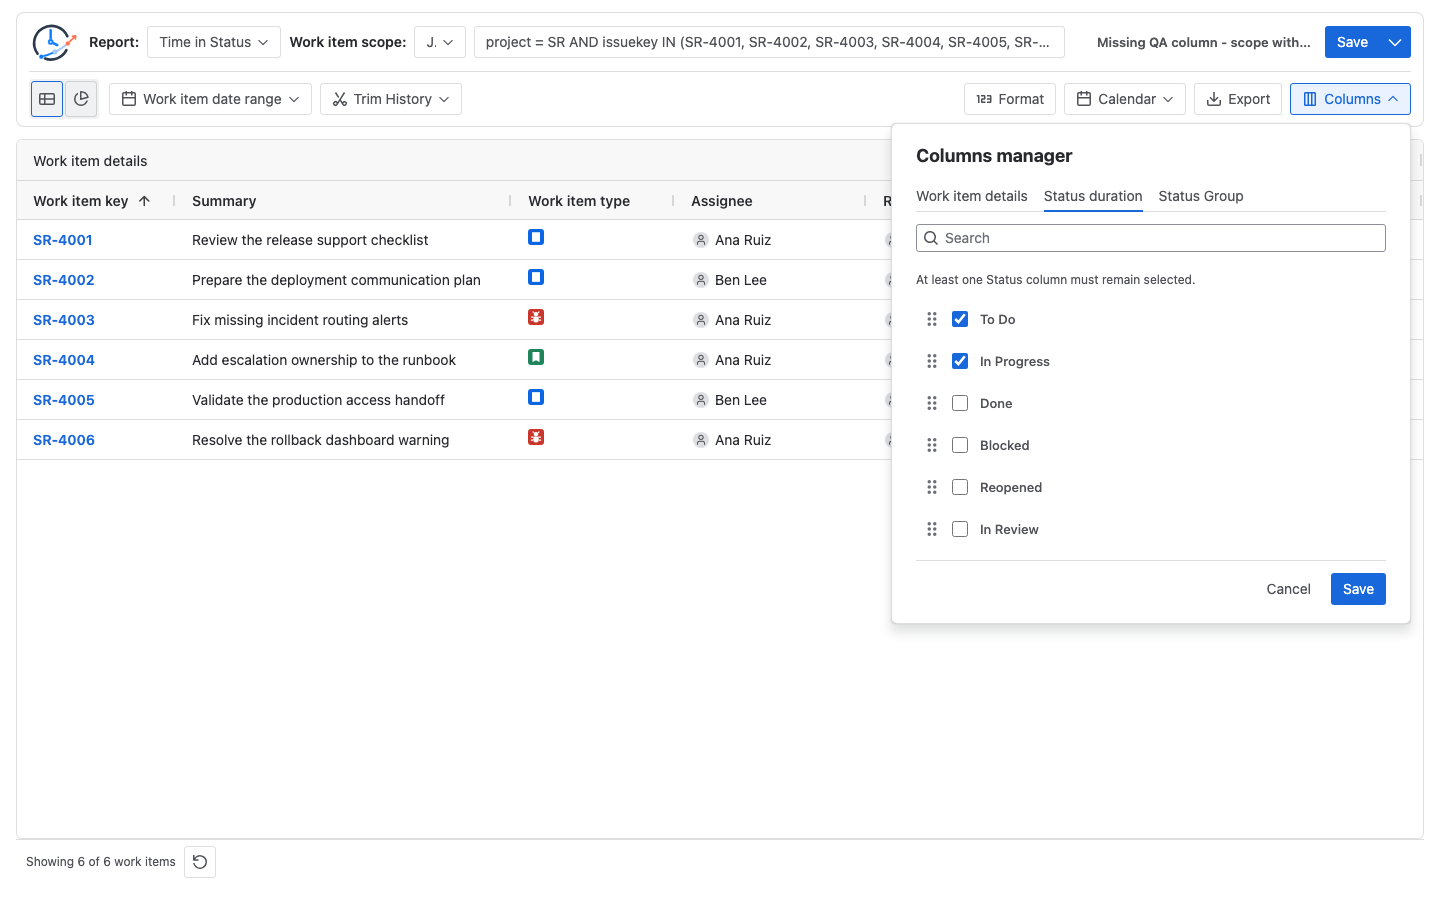Click the task type icon for SR-4002

536,277
